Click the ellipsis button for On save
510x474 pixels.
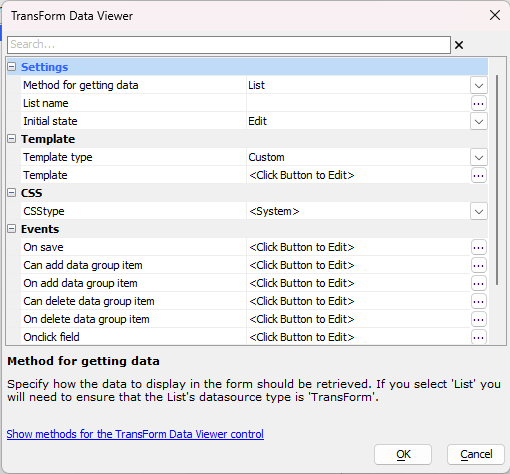pyautogui.click(x=479, y=247)
